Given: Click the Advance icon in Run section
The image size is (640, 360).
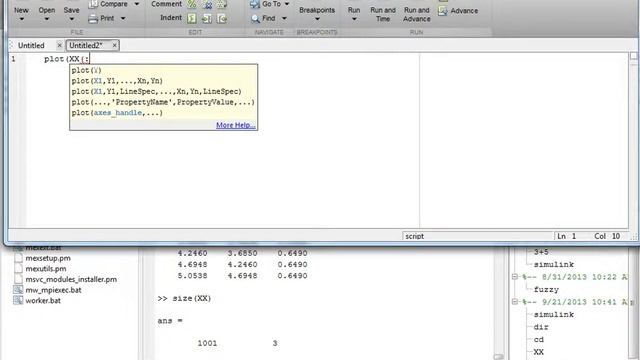Looking at the screenshot, I should 442,11.
